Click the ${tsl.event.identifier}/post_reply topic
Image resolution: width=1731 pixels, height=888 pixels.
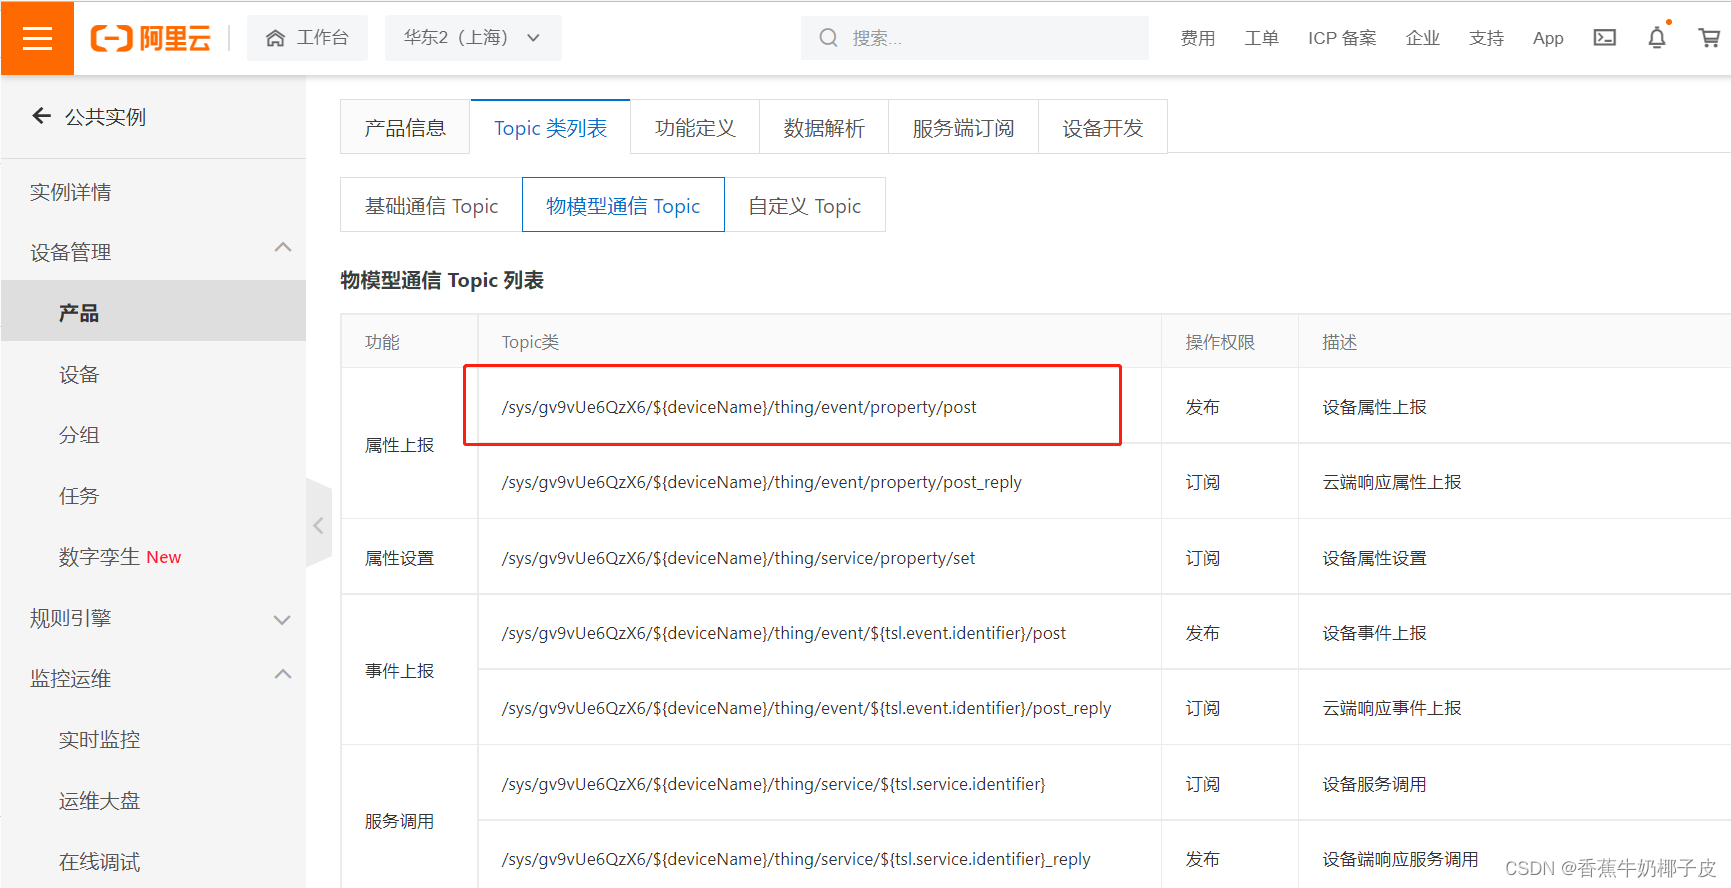point(806,708)
